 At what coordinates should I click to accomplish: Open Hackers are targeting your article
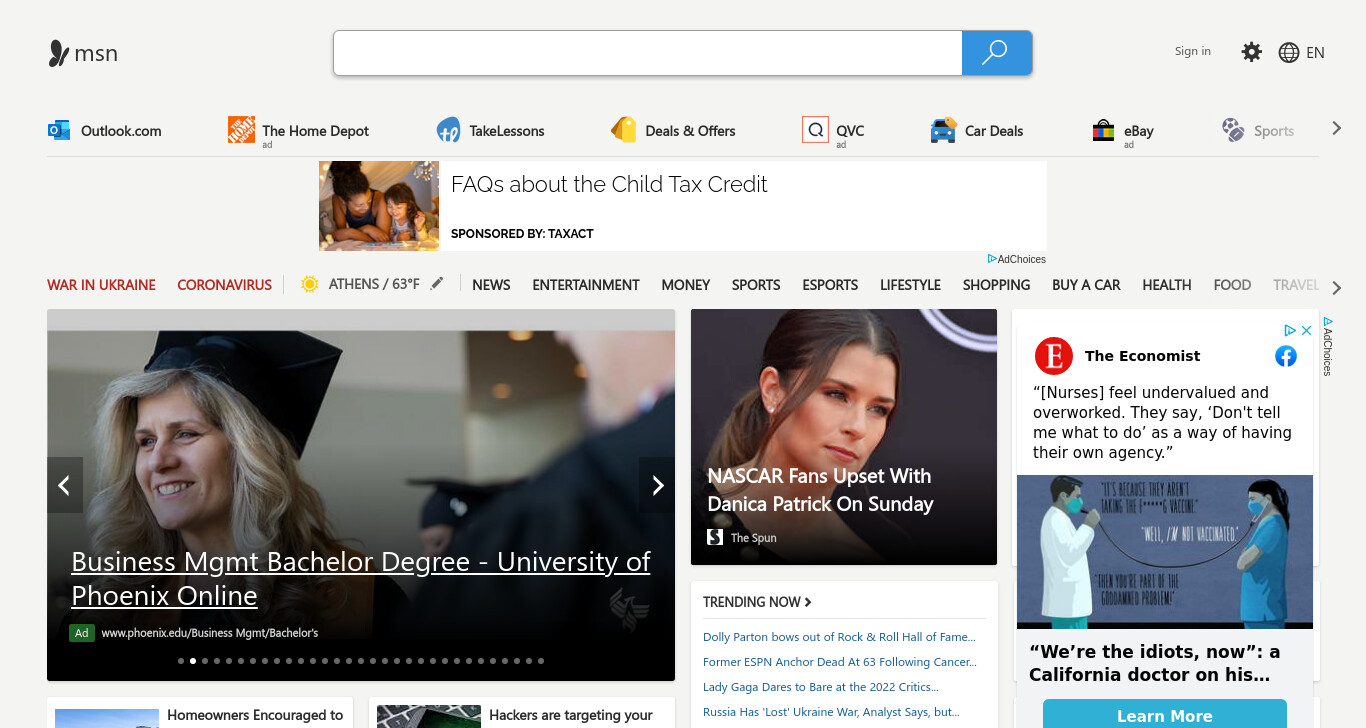(x=571, y=715)
